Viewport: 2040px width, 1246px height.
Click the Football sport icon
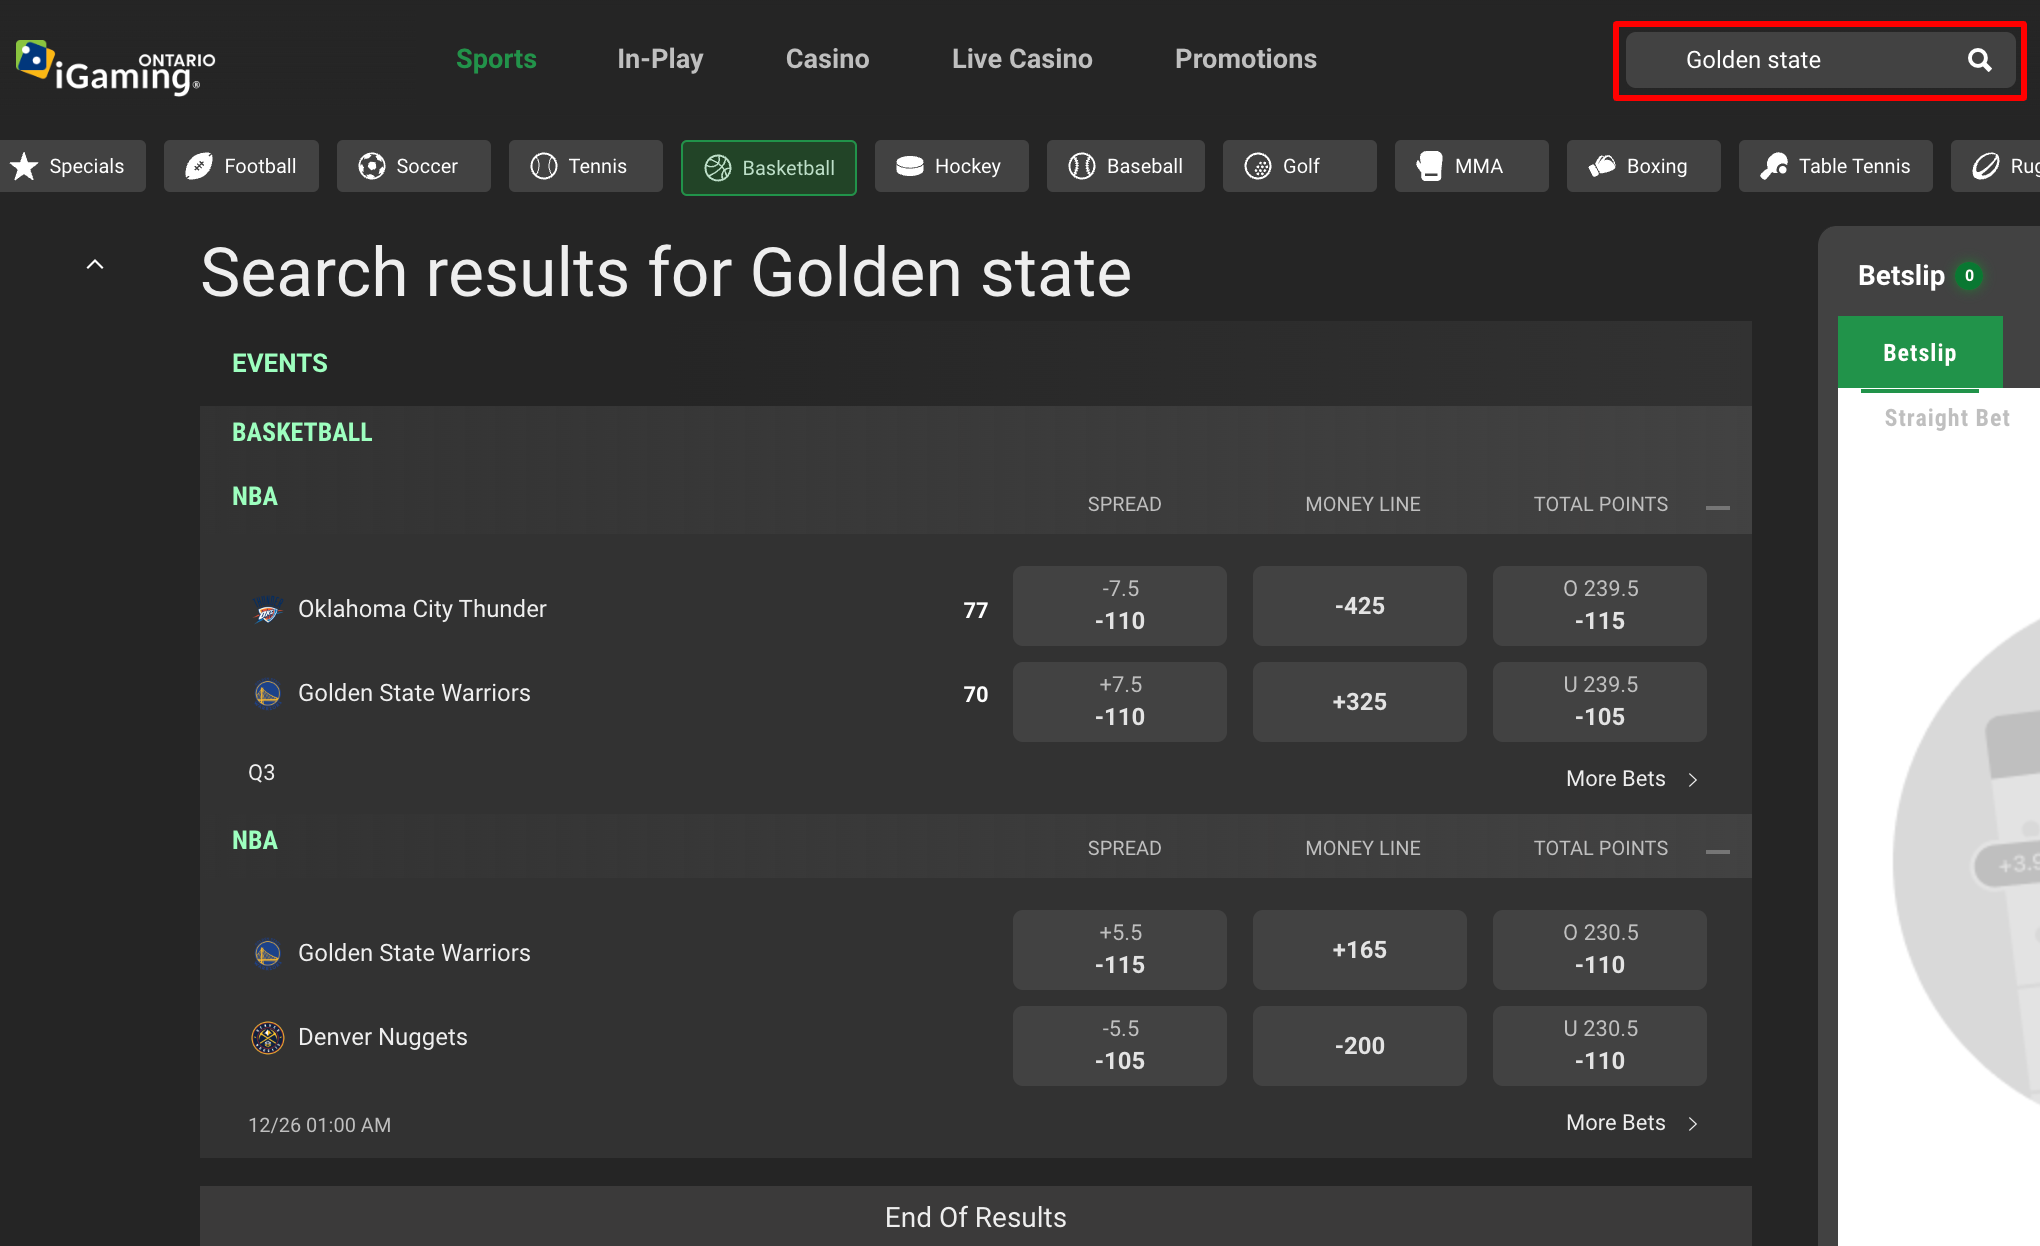pyautogui.click(x=199, y=166)
